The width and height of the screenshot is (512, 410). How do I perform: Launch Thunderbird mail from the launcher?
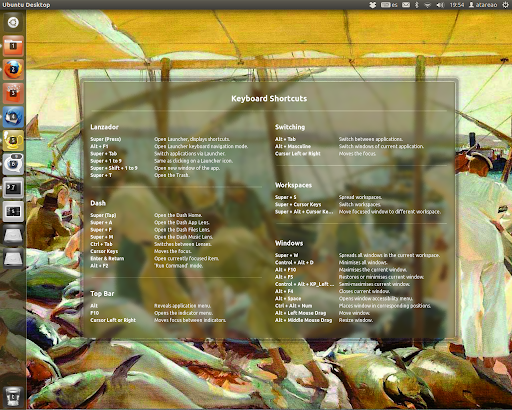point(13,117)
